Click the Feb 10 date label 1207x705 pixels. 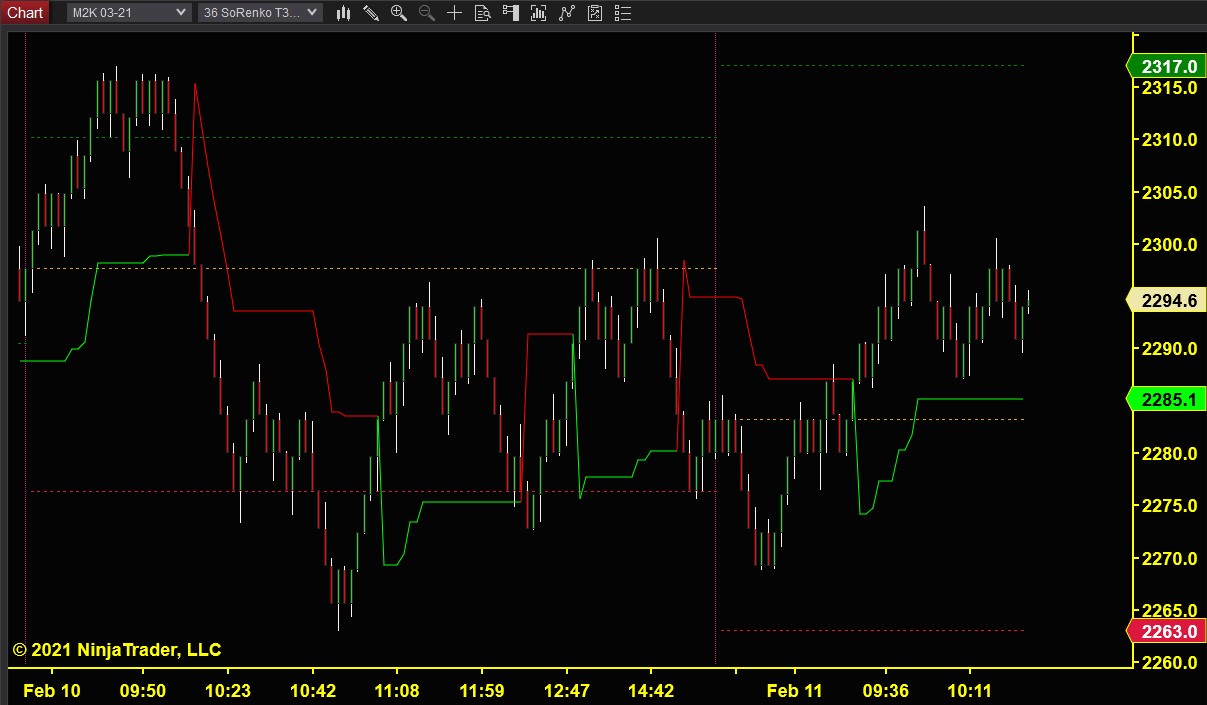point(52,691)
